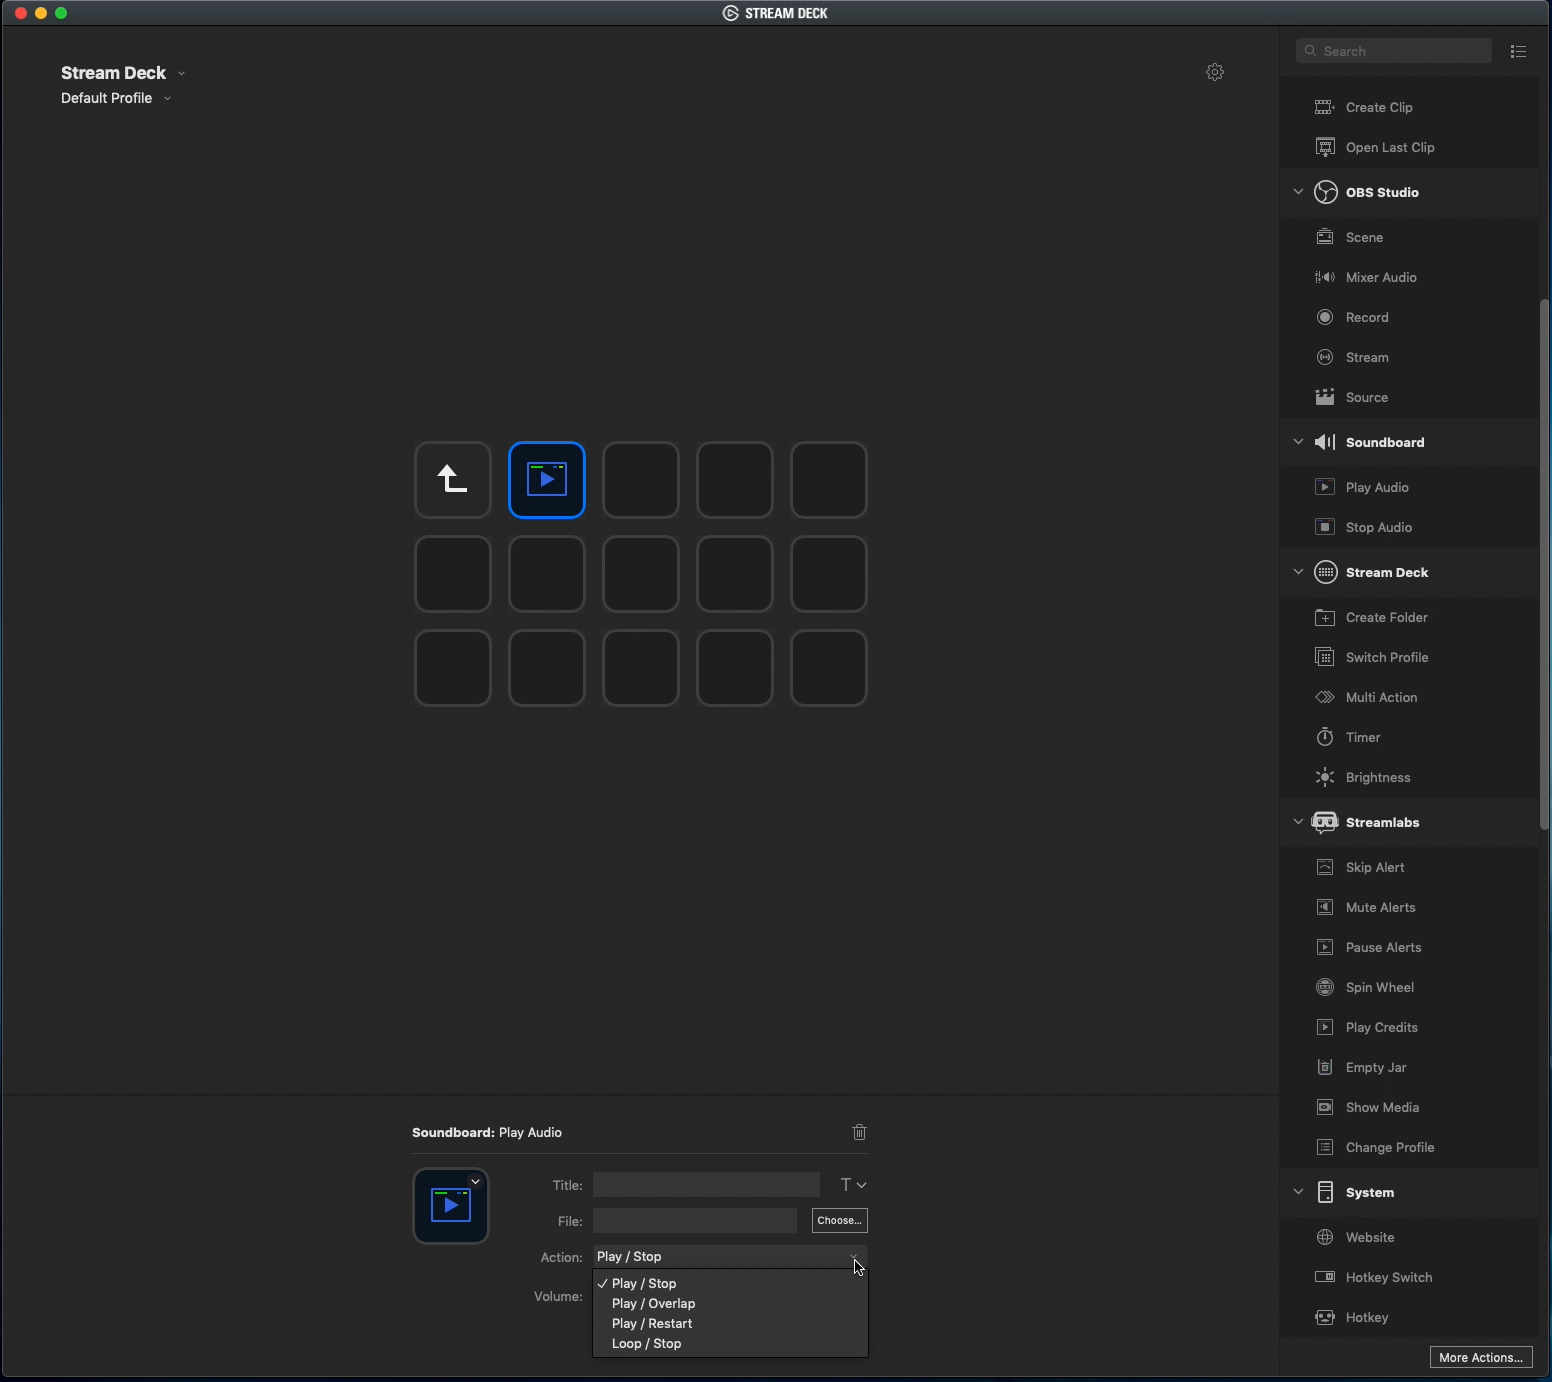Click the 'Website' action label
Screen dimensions: 1552x1382
click(1370, 1237)
